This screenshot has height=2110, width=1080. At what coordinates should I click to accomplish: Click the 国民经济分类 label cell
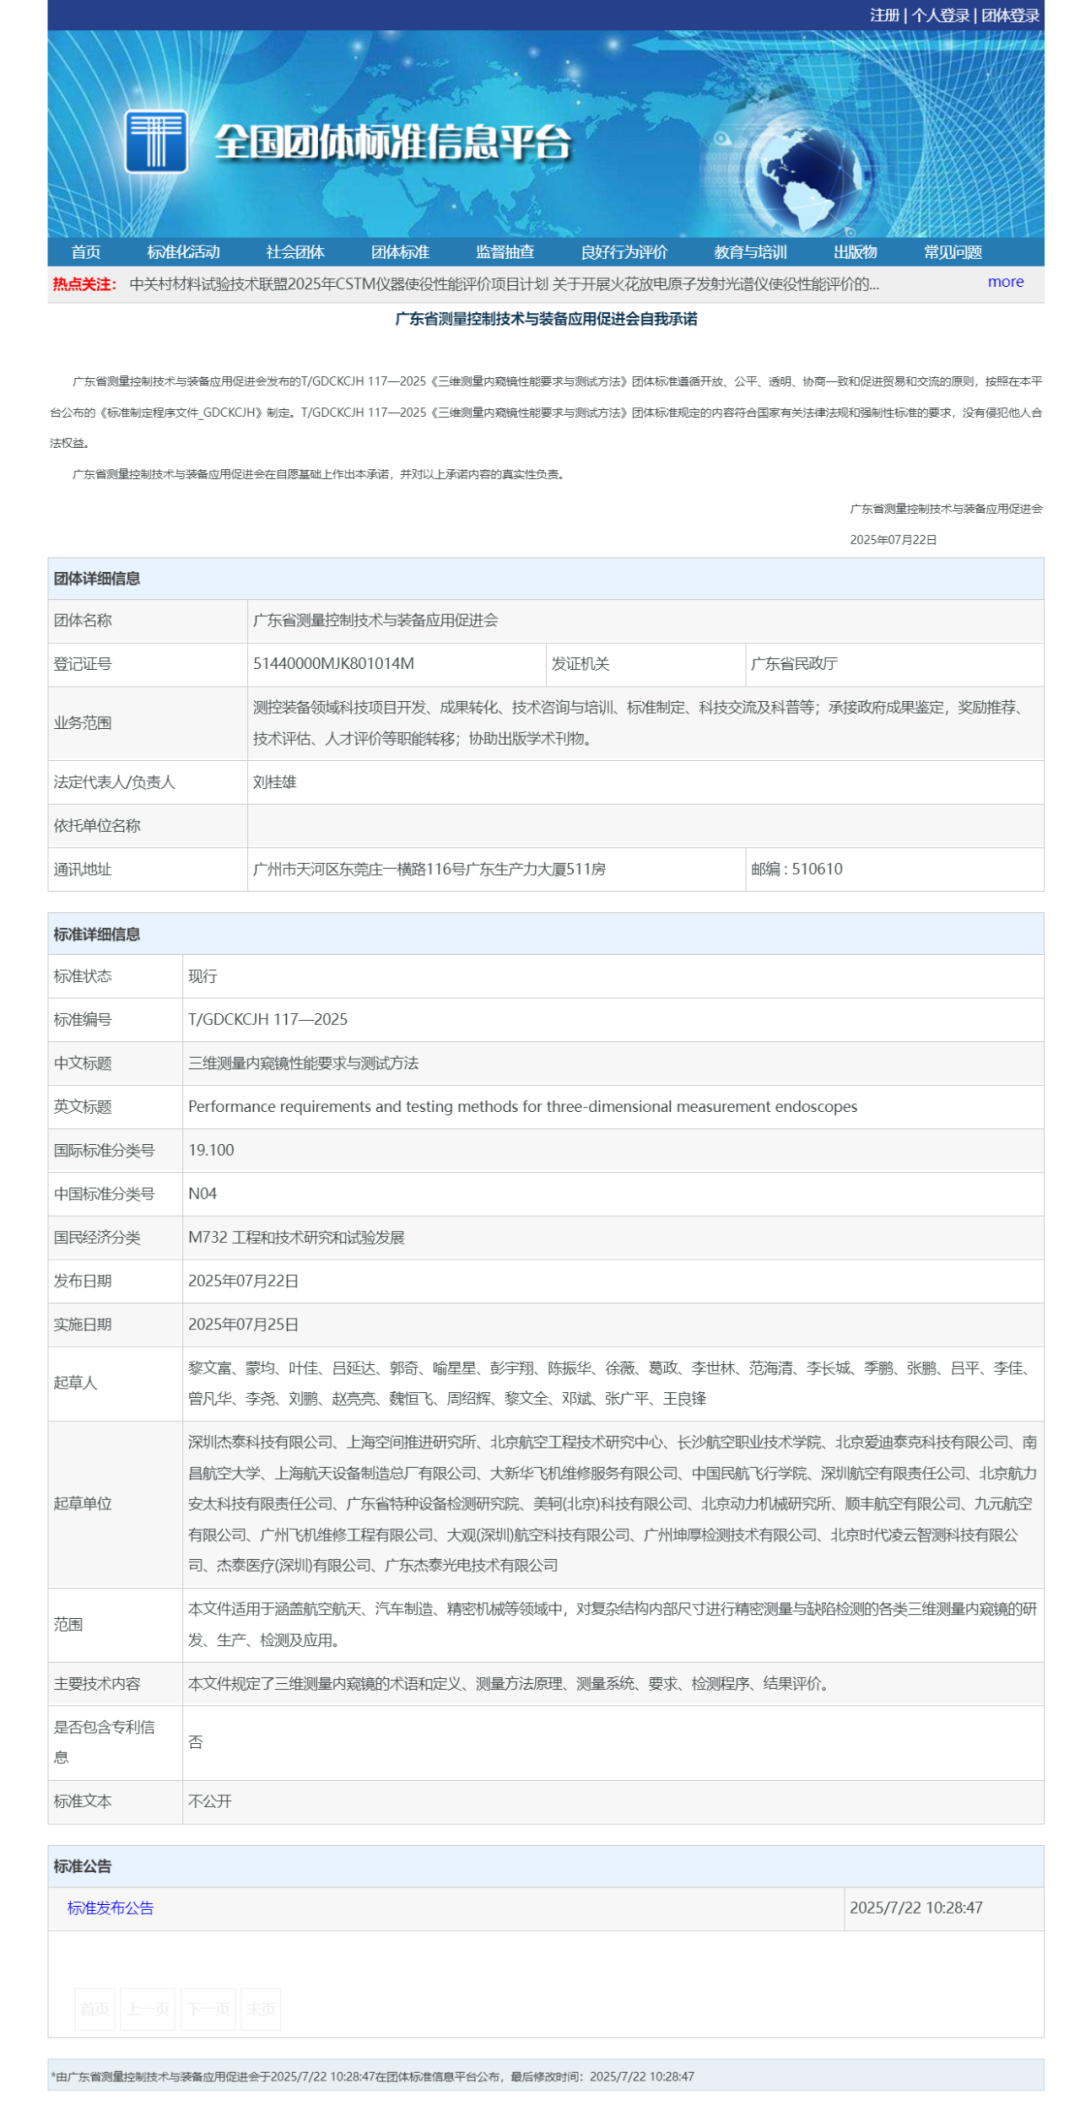(x=115, y=1237)
